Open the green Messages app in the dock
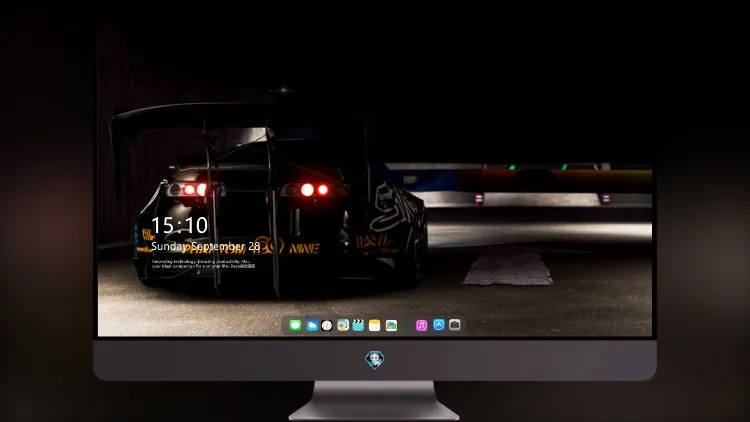 pyautogui.click(x=295, y=325)
